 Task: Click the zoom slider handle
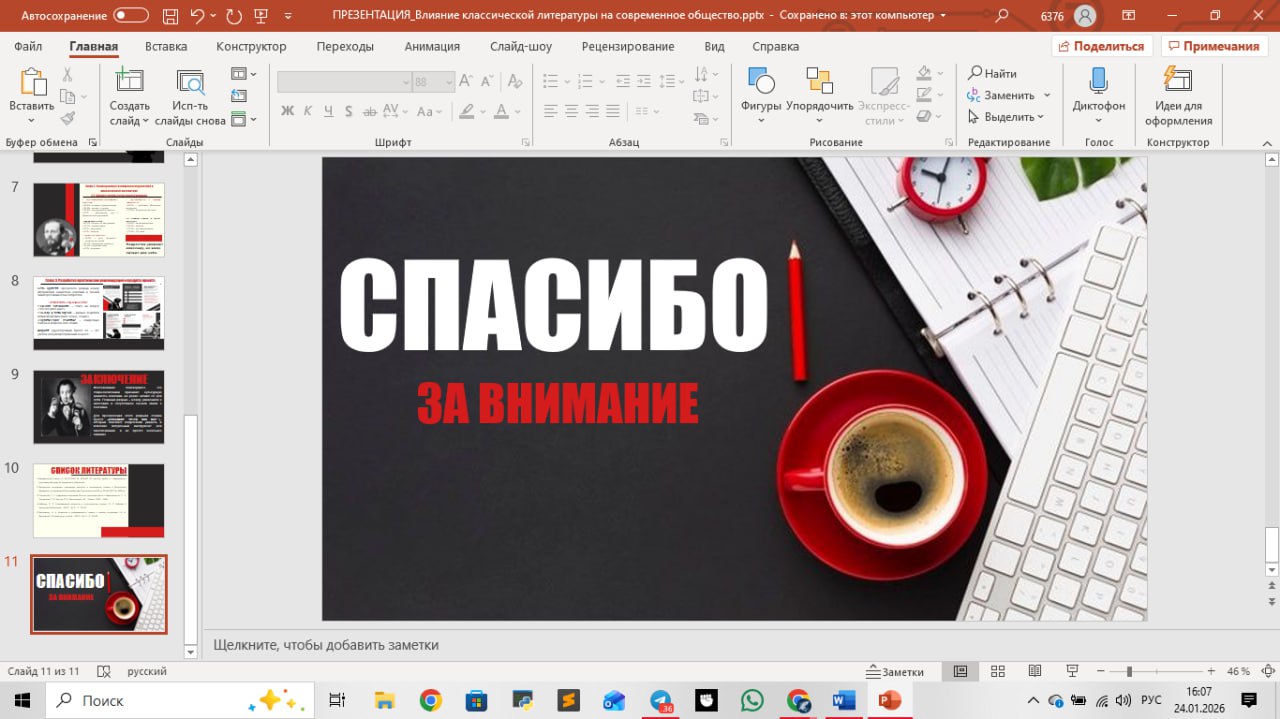pos(1129,671)
